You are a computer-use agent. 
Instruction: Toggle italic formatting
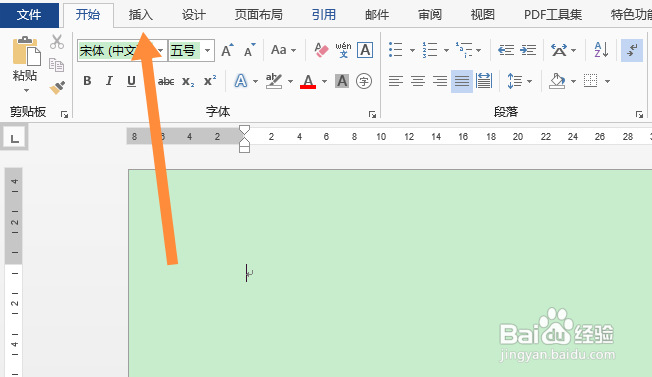(x=109, y=81)
